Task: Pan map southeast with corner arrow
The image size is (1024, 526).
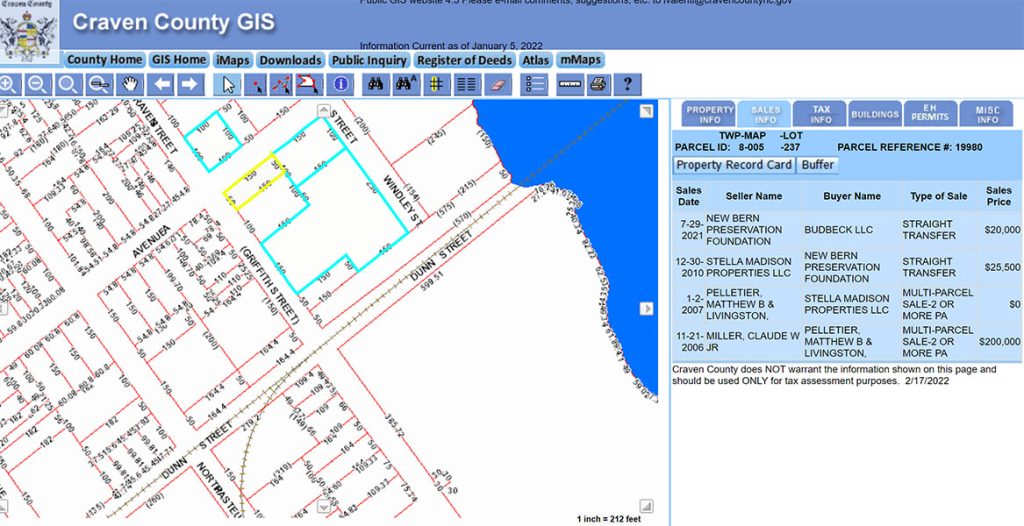Action: (x=646, y=505)
